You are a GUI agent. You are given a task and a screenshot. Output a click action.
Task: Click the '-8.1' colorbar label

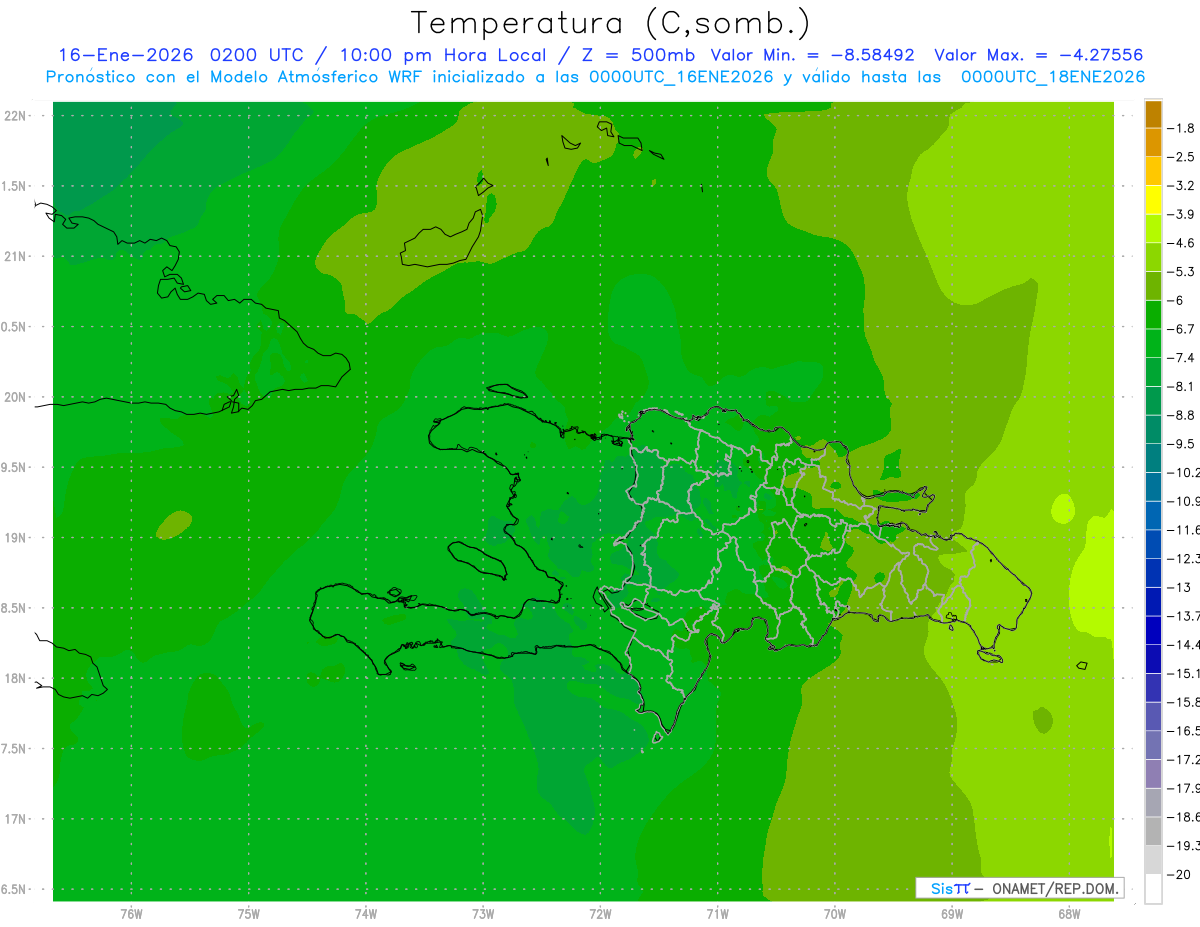click(1182, 386)
